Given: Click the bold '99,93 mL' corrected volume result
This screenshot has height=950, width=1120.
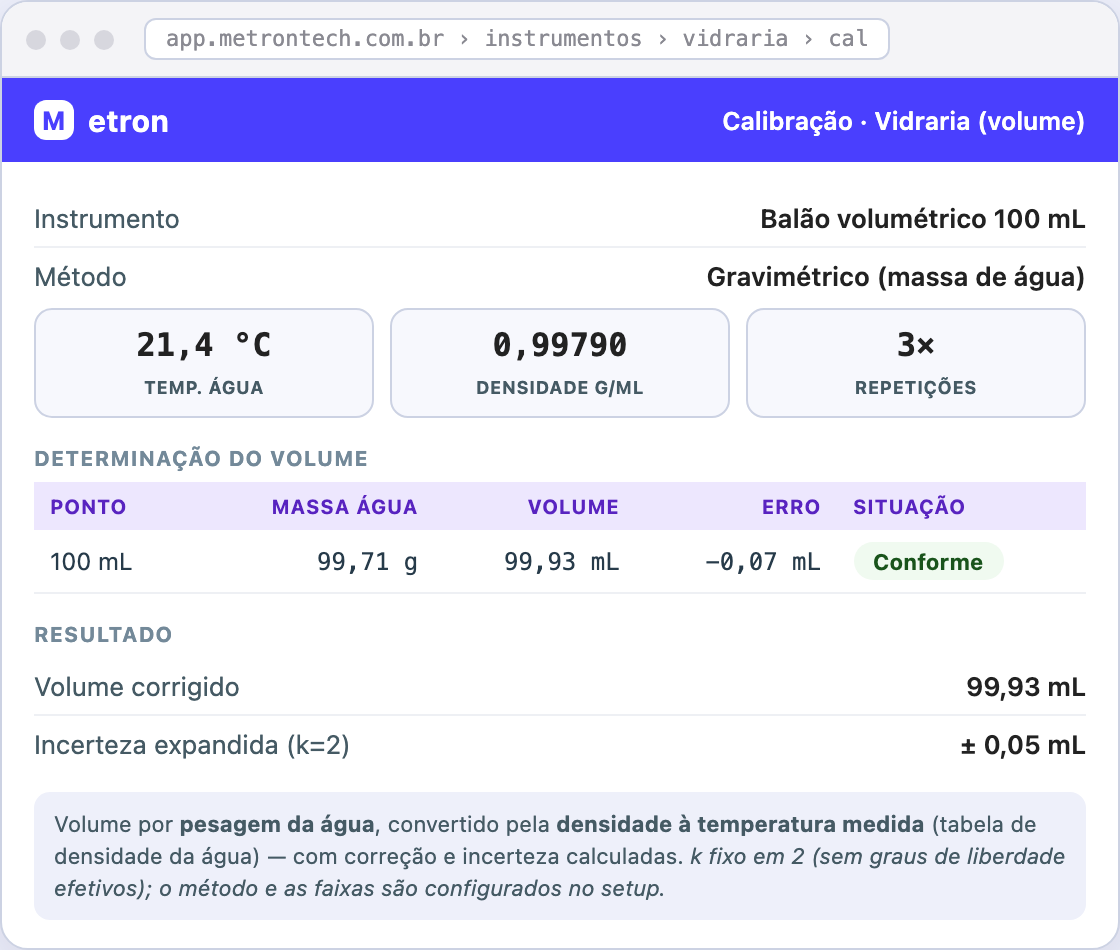Looking at the screenshot, I should pos(1026,687).
